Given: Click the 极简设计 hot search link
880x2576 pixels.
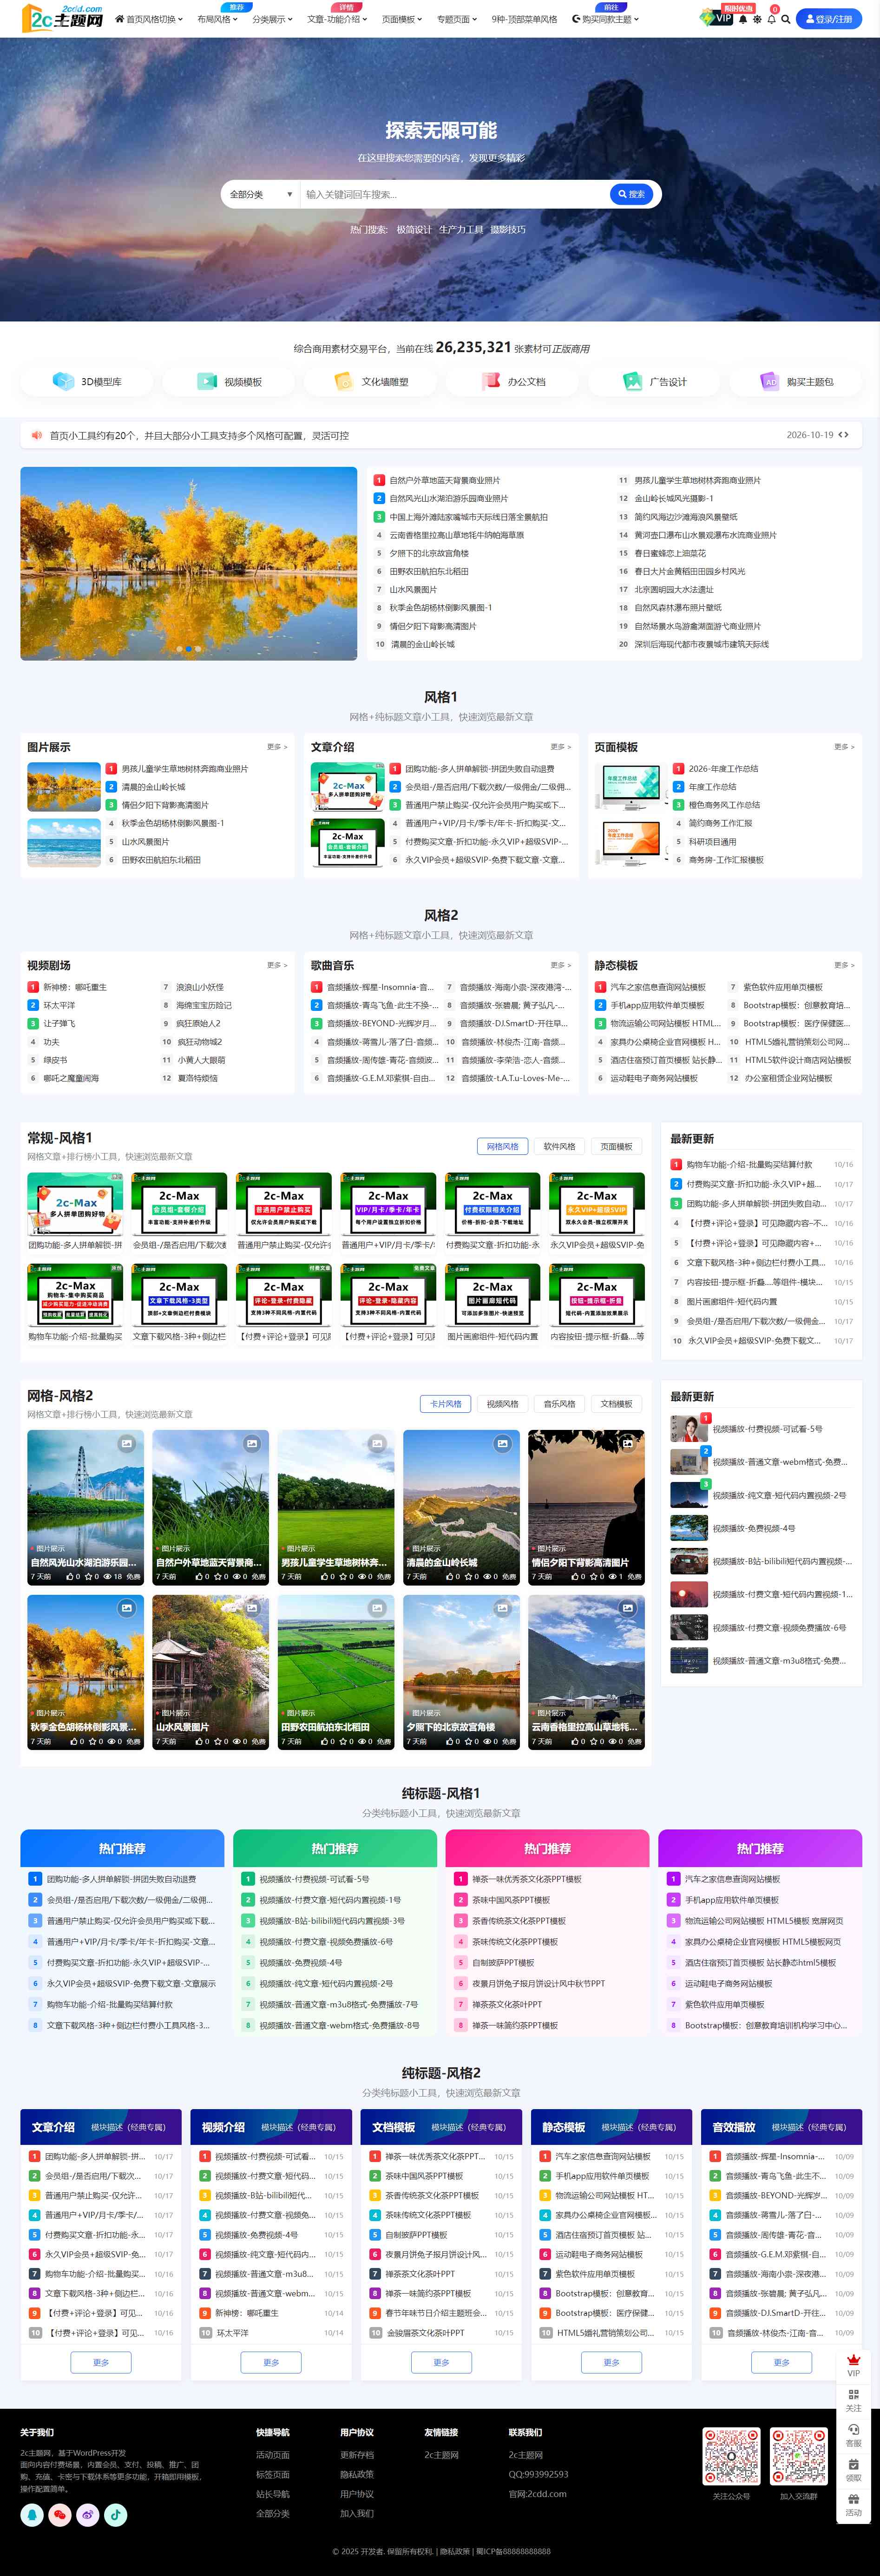Looking at the screenshot, I should [x=414, y=230].
